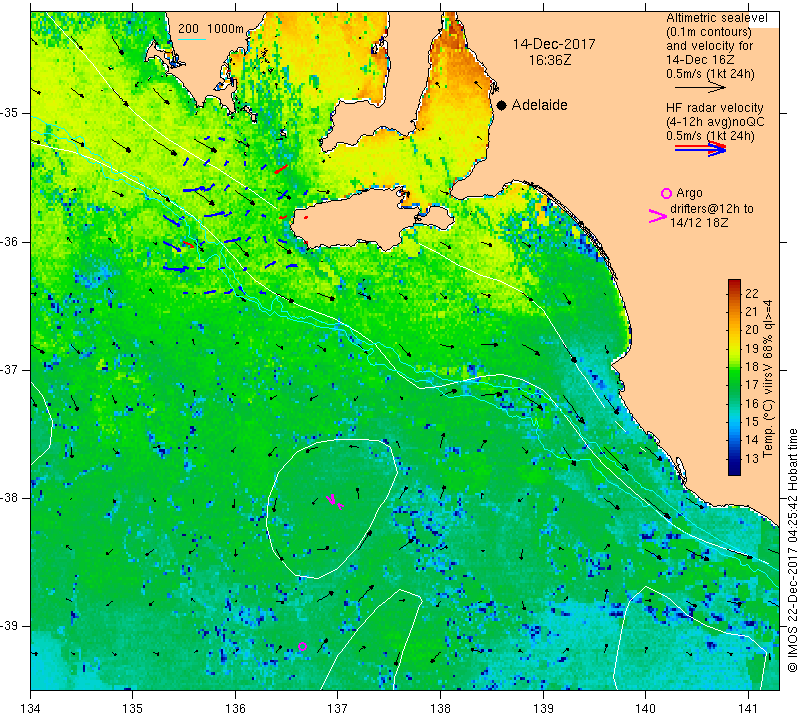Click the colorbar value 13
Screen dimensions: 800x720
752,459
